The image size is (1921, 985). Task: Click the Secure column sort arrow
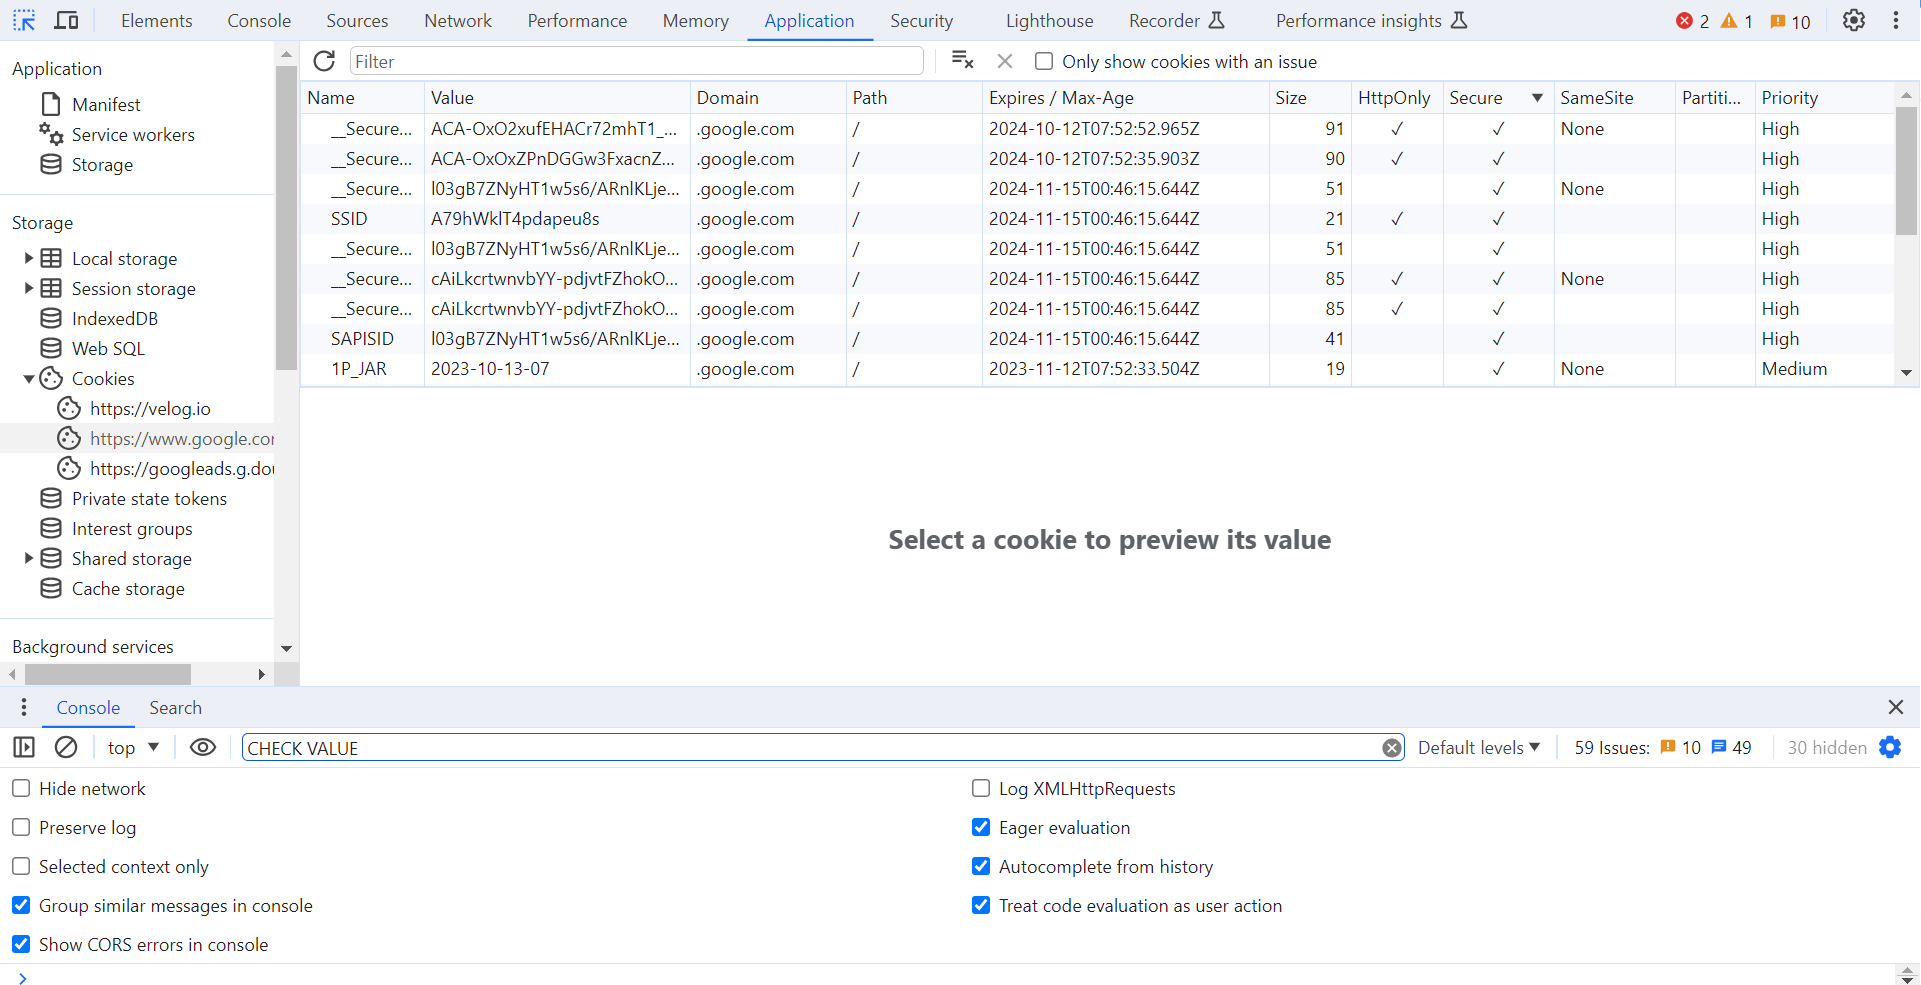[x=1537, y=98]
